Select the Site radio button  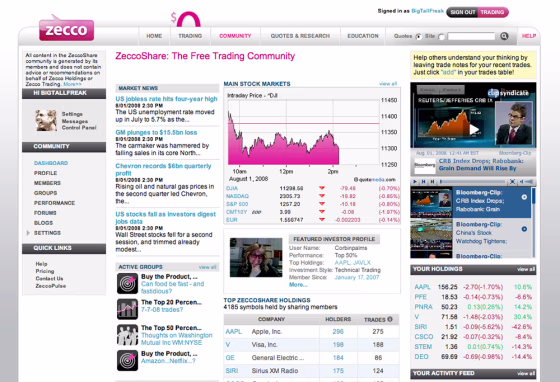pyautogui.click(x=441, y=36)
